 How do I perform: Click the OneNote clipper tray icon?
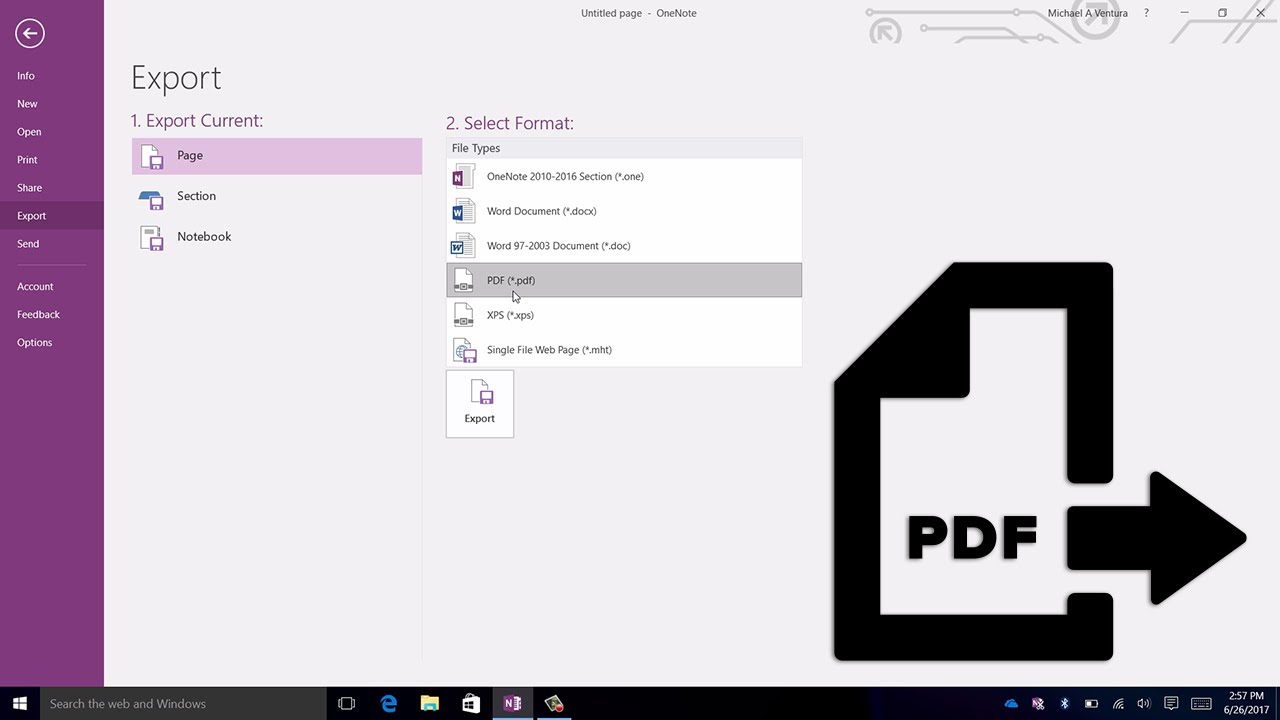(x=1038, y=704)
